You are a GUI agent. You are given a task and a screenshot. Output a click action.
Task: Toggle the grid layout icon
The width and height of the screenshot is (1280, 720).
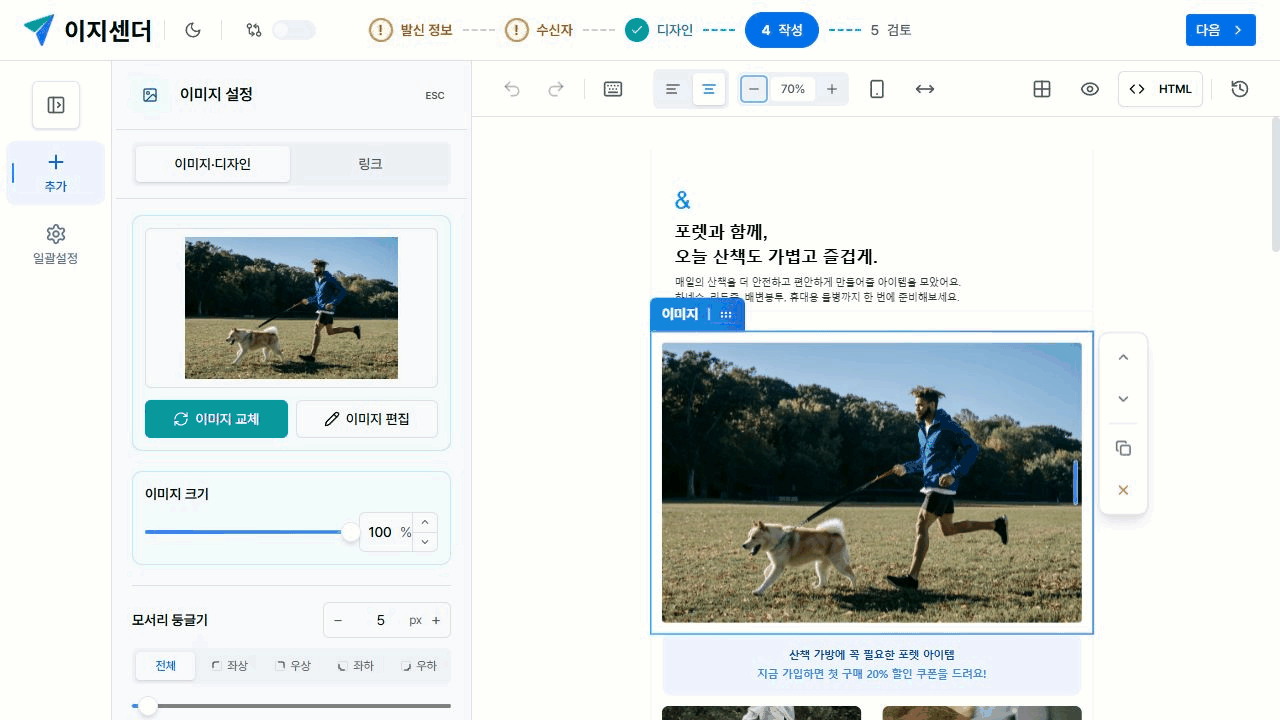point(1042,89)
